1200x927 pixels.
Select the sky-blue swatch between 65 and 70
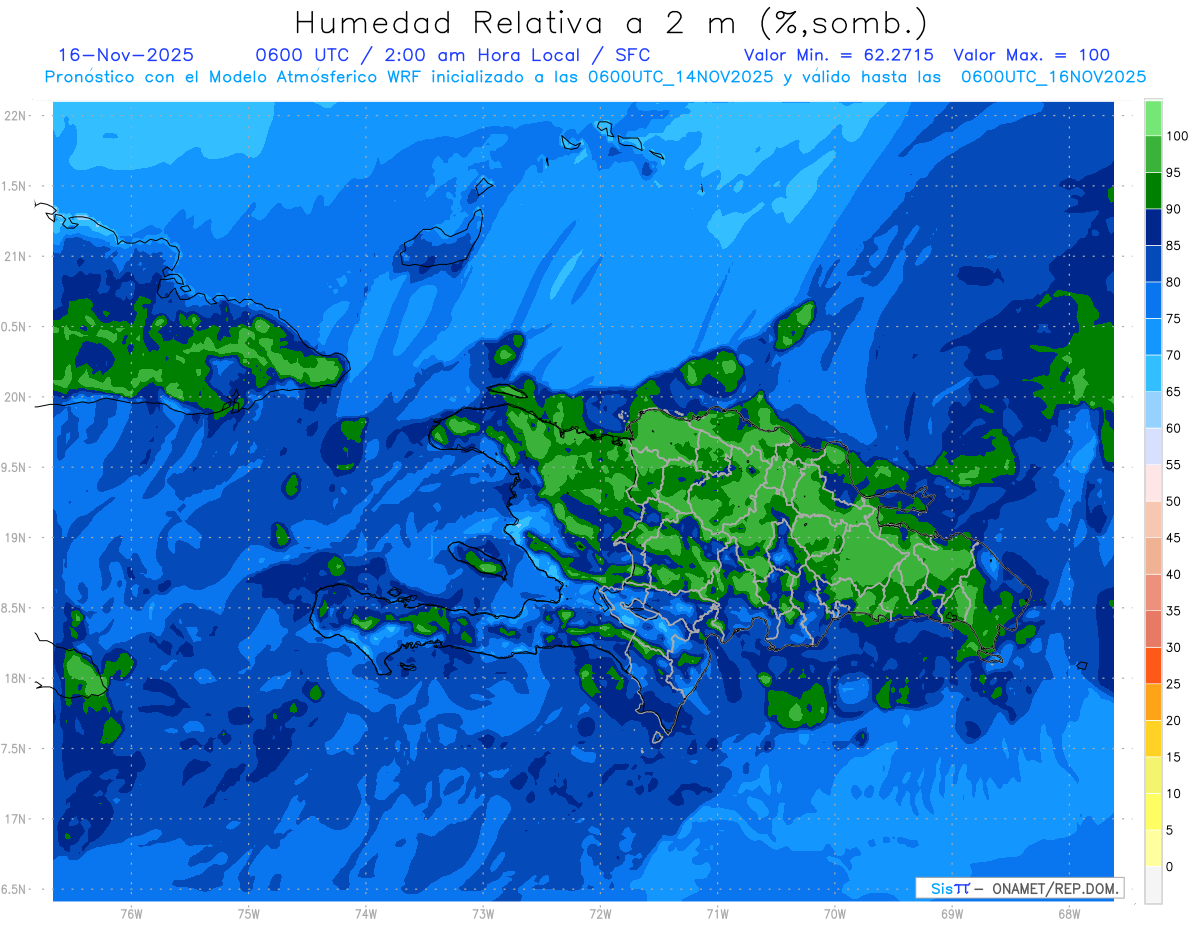[x=1153, y=374]
